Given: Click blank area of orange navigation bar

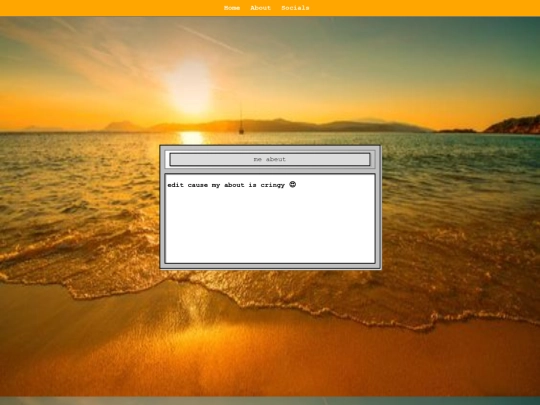Looking at the screenshot, I should point(103,8).
